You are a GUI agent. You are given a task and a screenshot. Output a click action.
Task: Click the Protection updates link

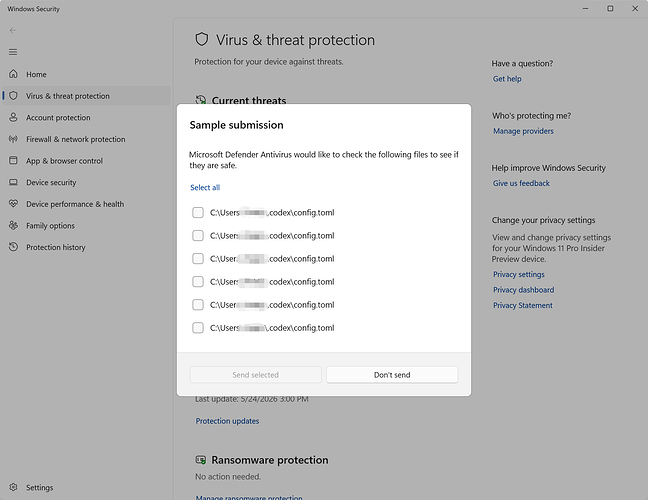[227, 421]
